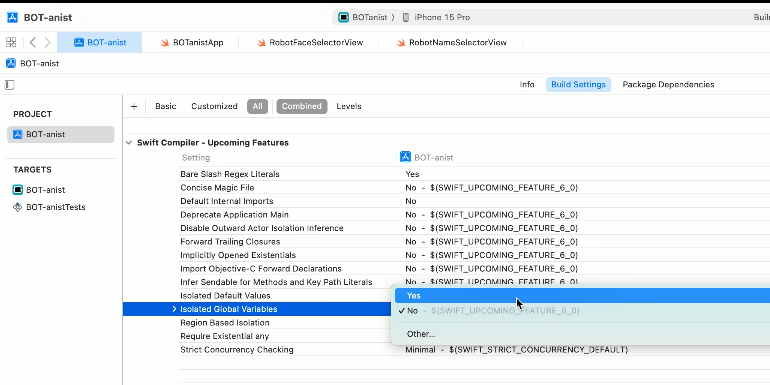Toggle the project and targets sidebar icon

[9, 84]
